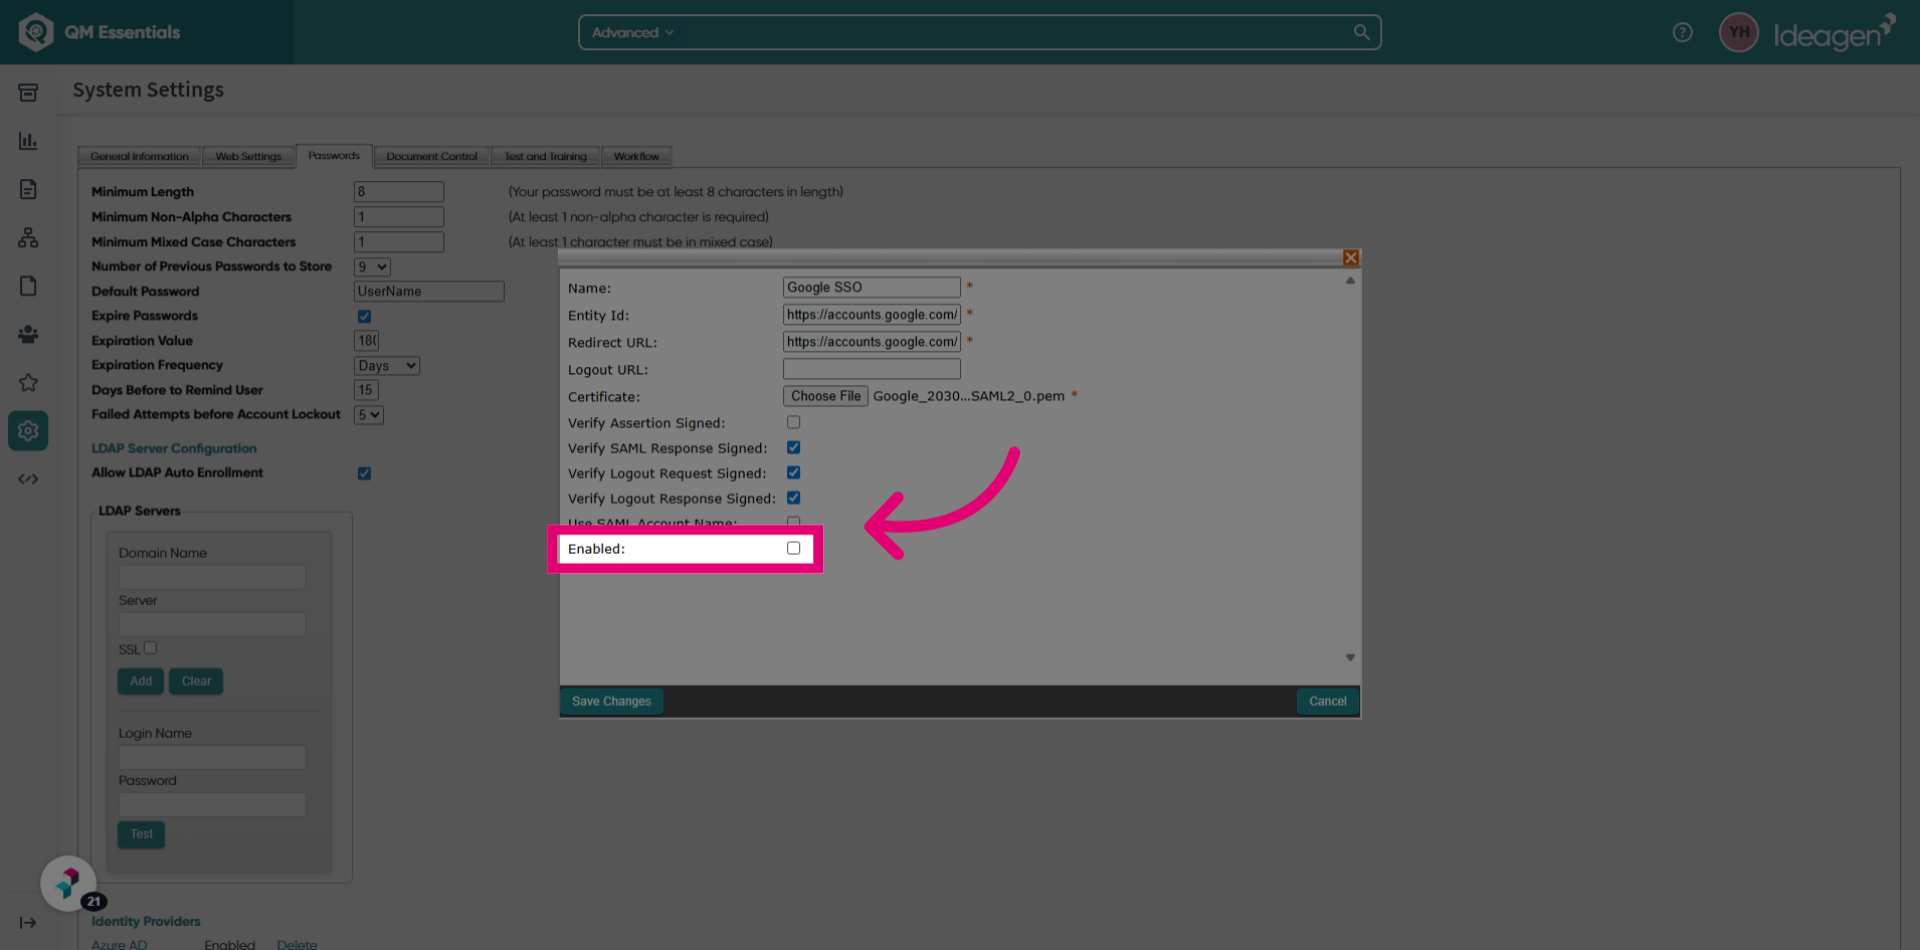The image size is (1920, 950).
Task: Open the code brackets sidebar icon
Action: point(28,479)
